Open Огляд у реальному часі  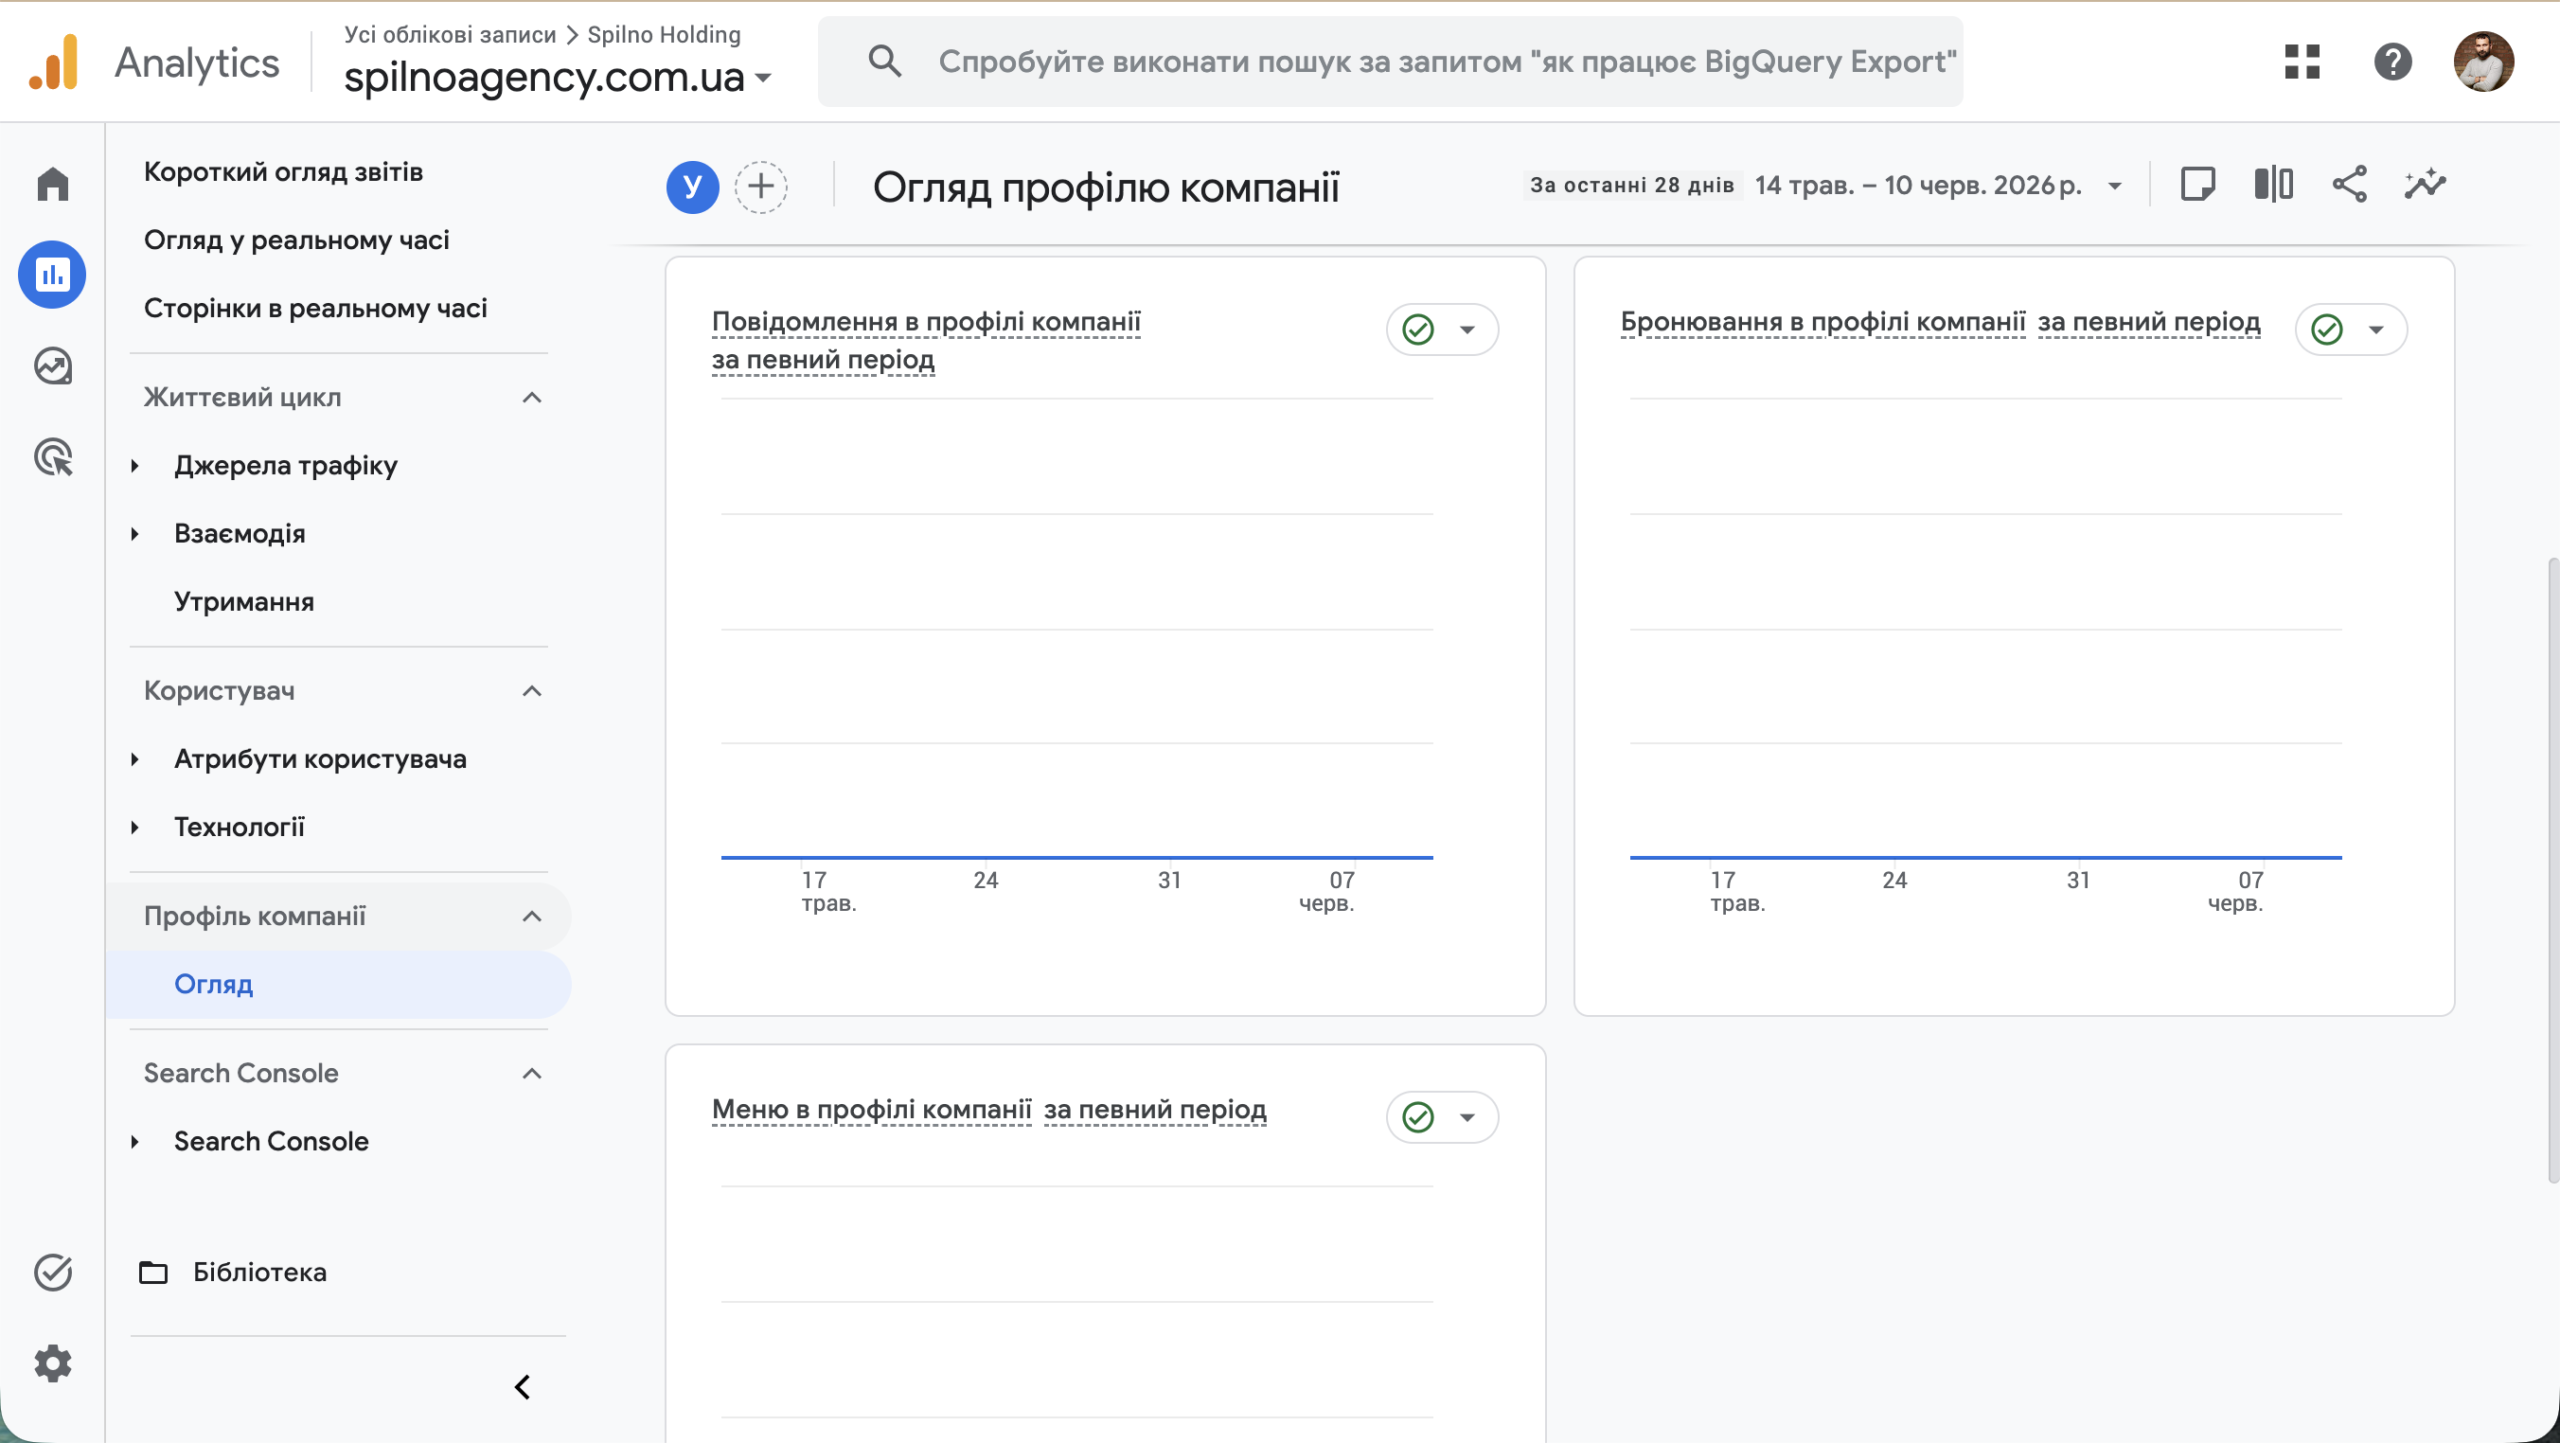(296, 240)
